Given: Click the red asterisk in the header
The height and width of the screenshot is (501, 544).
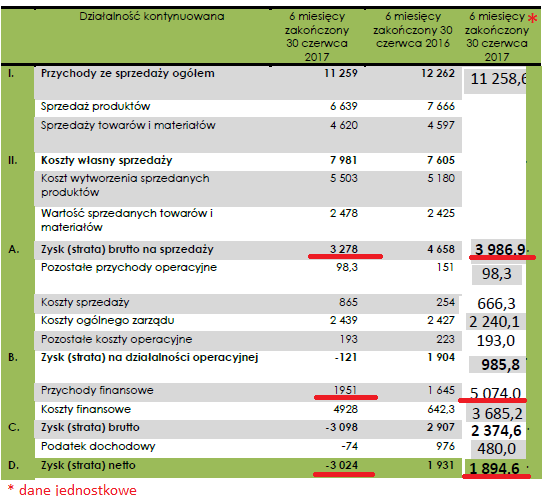Looking at the screenshot, I should pyautogui.click(x=533, y=18).
